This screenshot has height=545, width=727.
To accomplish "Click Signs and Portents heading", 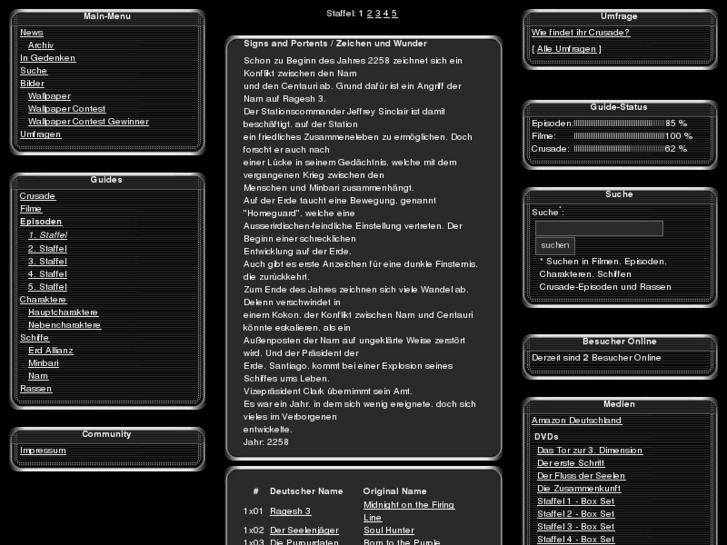I will (335, 44).
